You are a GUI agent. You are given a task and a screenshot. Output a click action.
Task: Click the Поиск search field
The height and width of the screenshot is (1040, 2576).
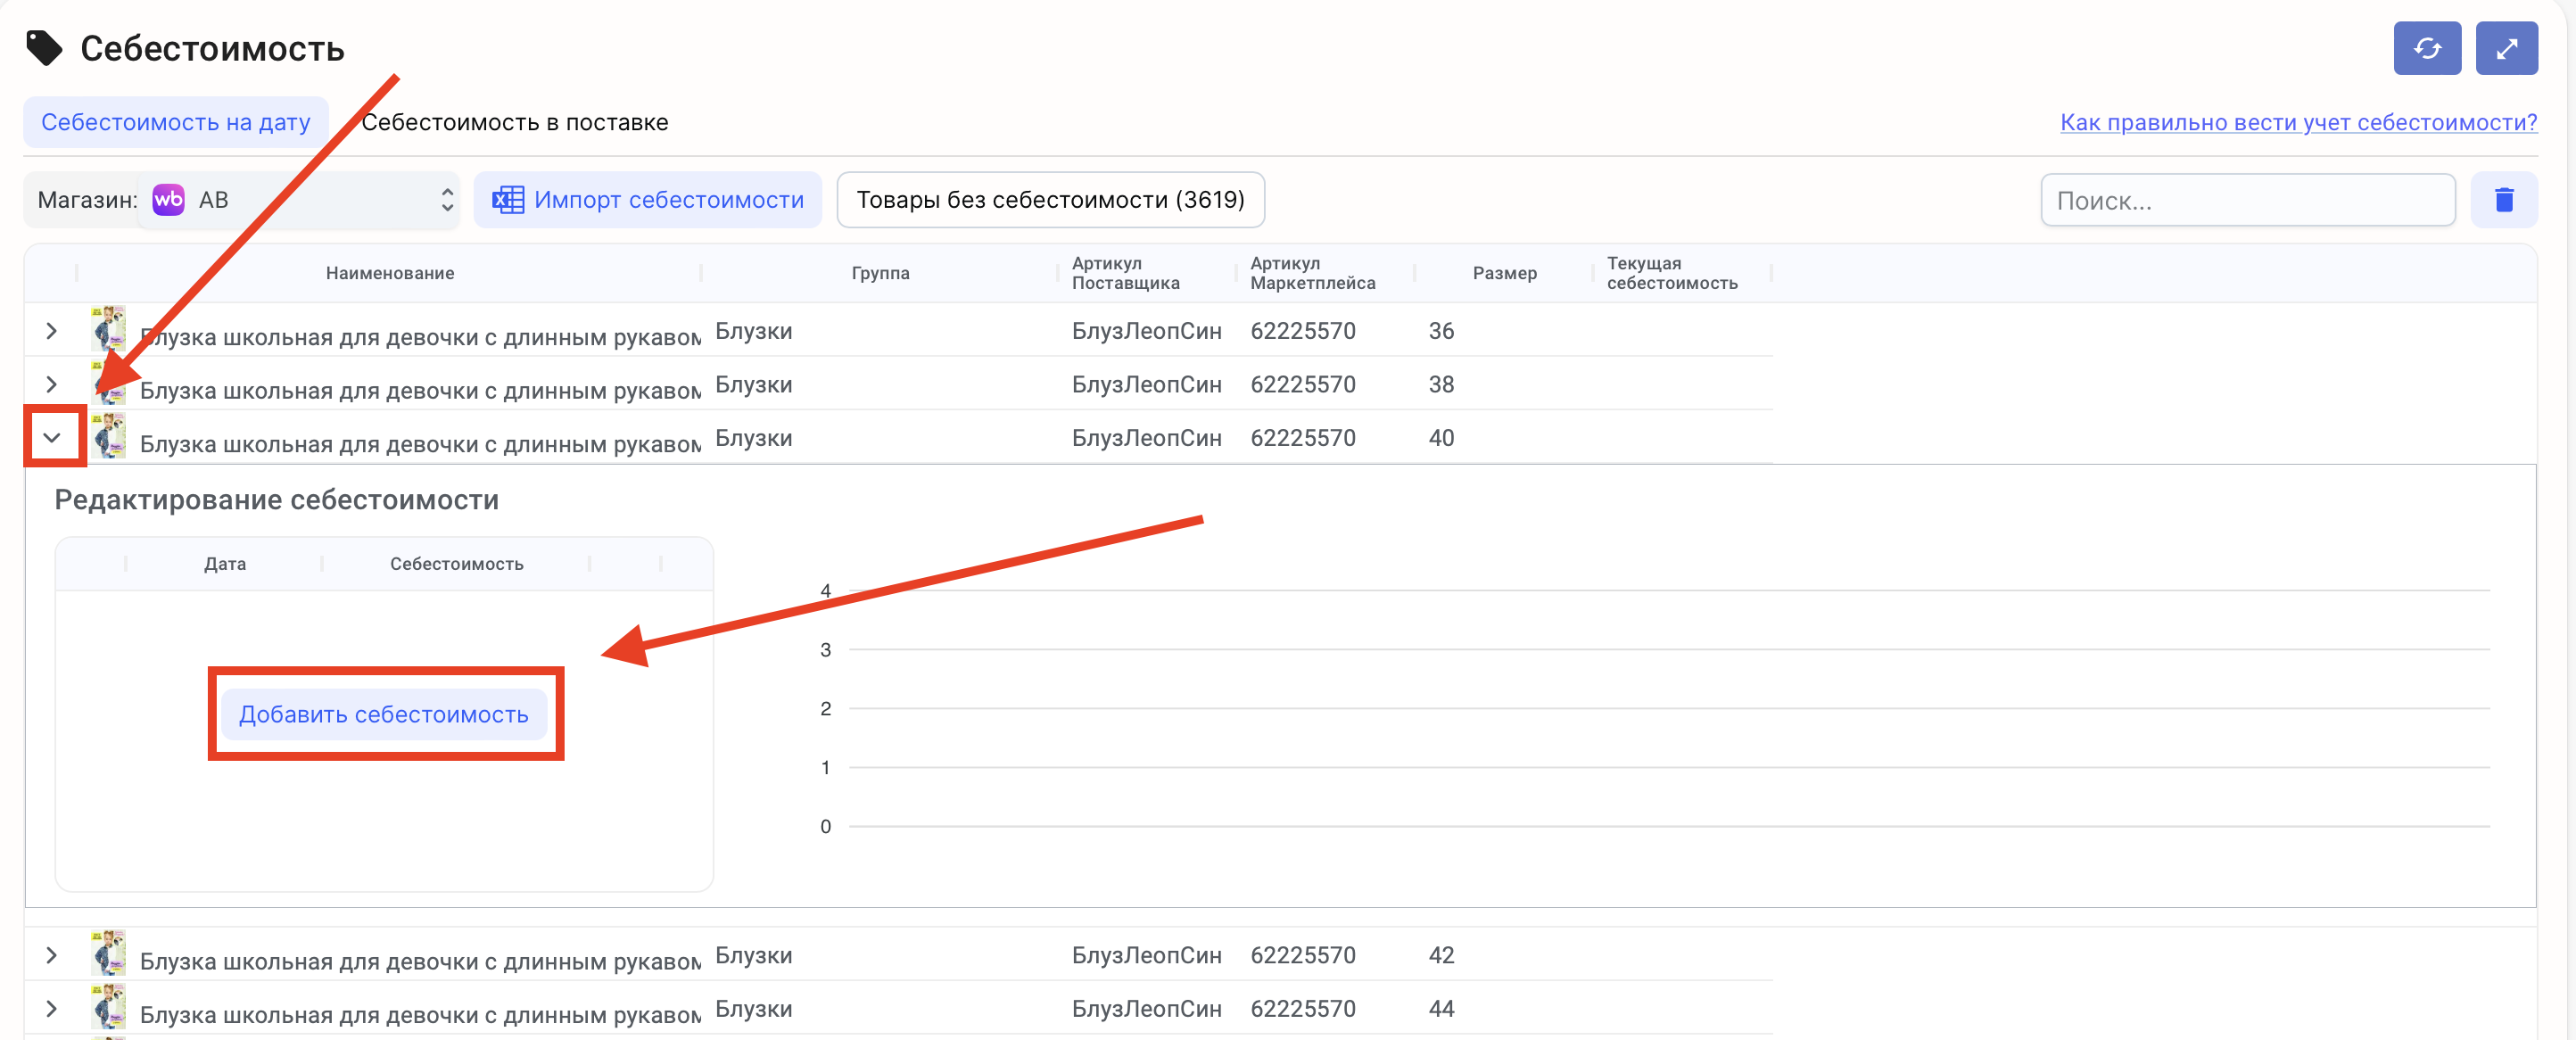point(2246,200)
